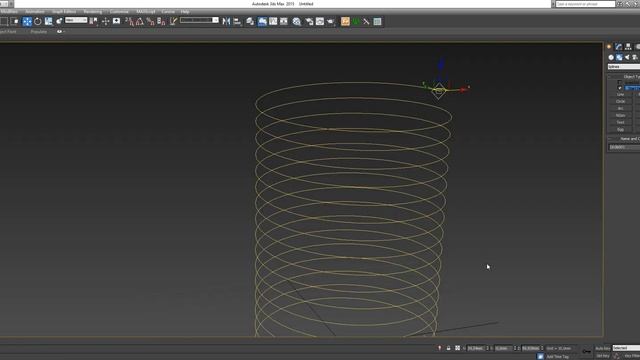
Task: Click the Use Pivot Point Center icon
Action: point(94,21)
